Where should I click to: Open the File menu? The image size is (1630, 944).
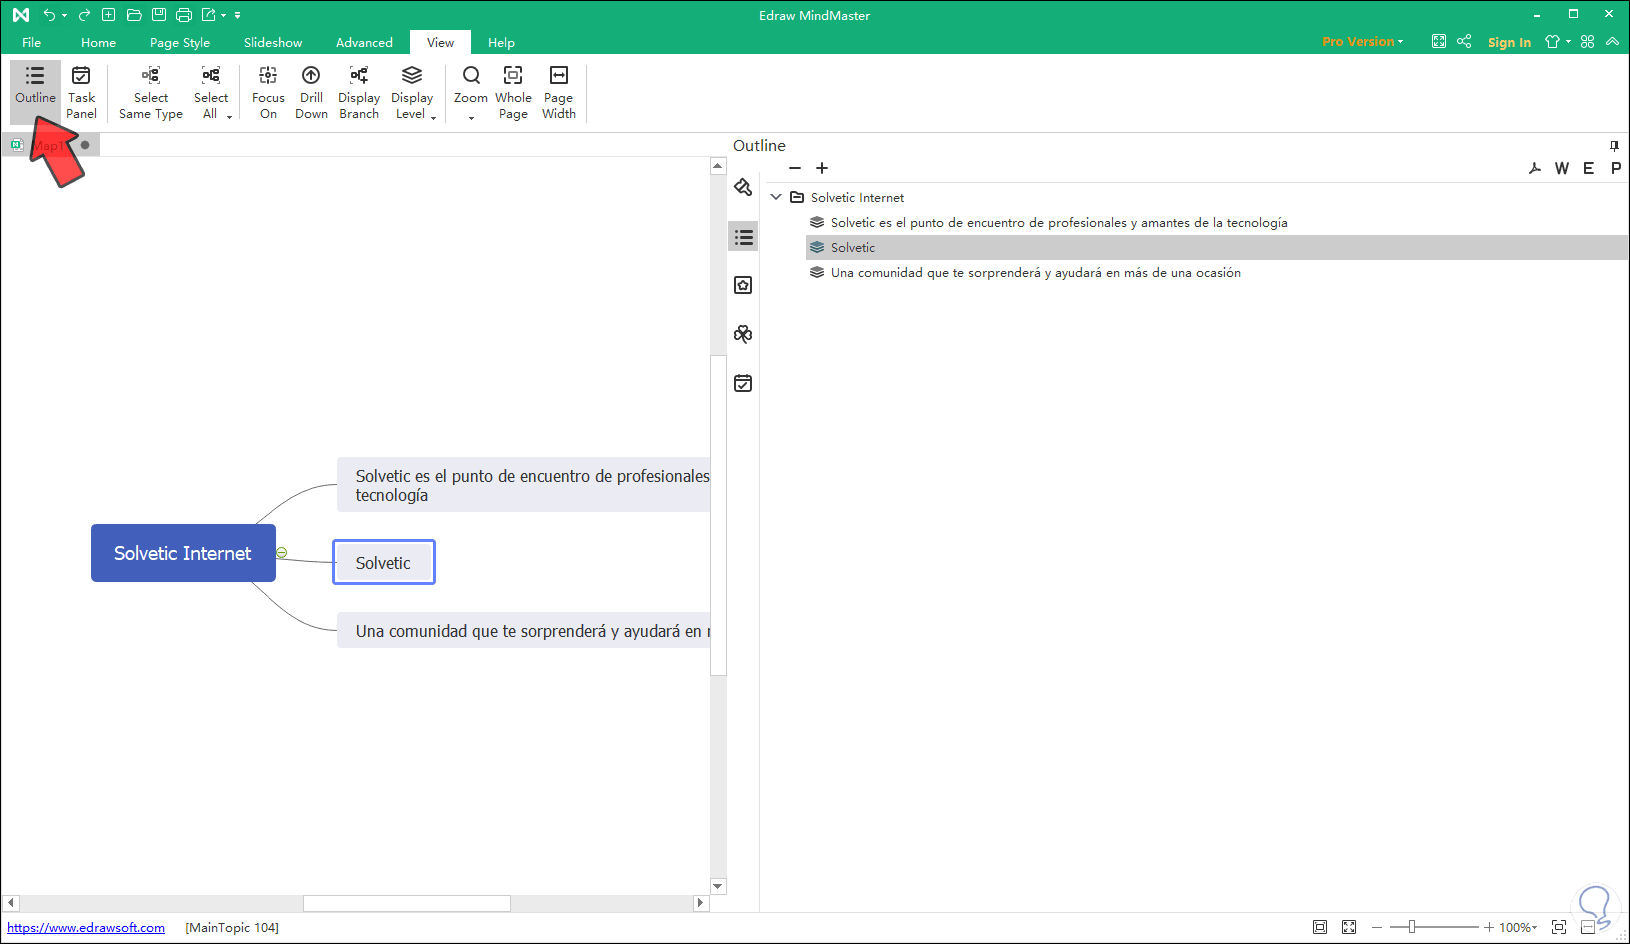pos(32,42)
